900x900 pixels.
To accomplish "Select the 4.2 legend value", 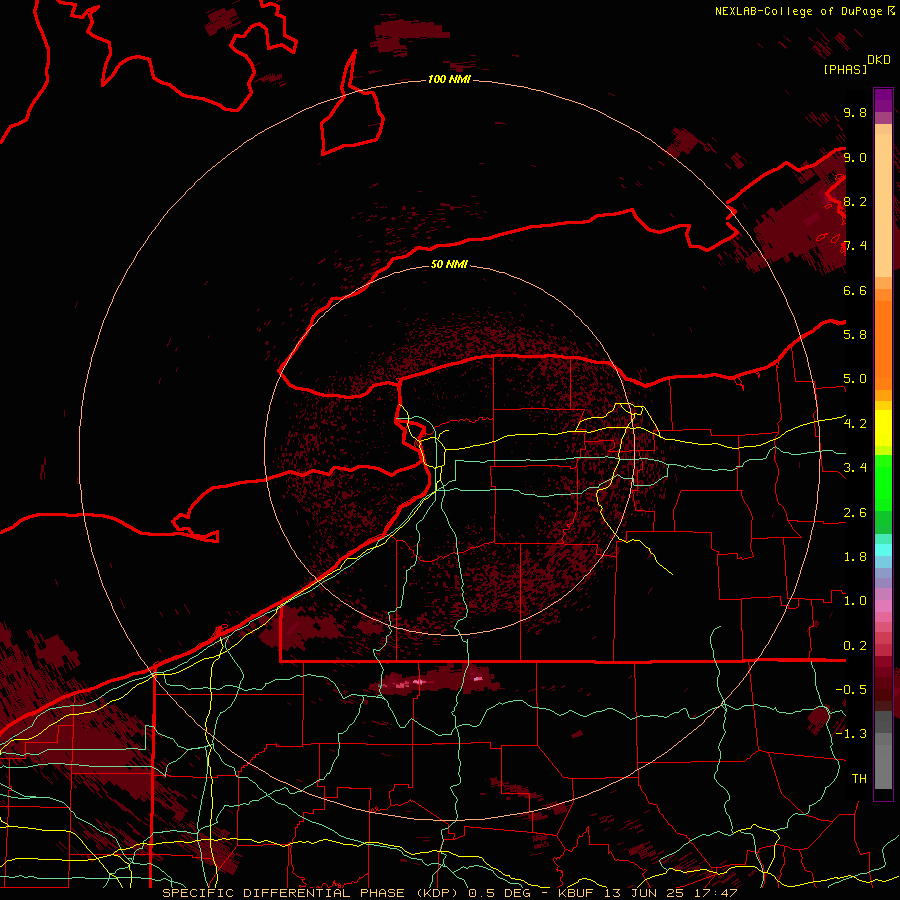I will 855,424.
